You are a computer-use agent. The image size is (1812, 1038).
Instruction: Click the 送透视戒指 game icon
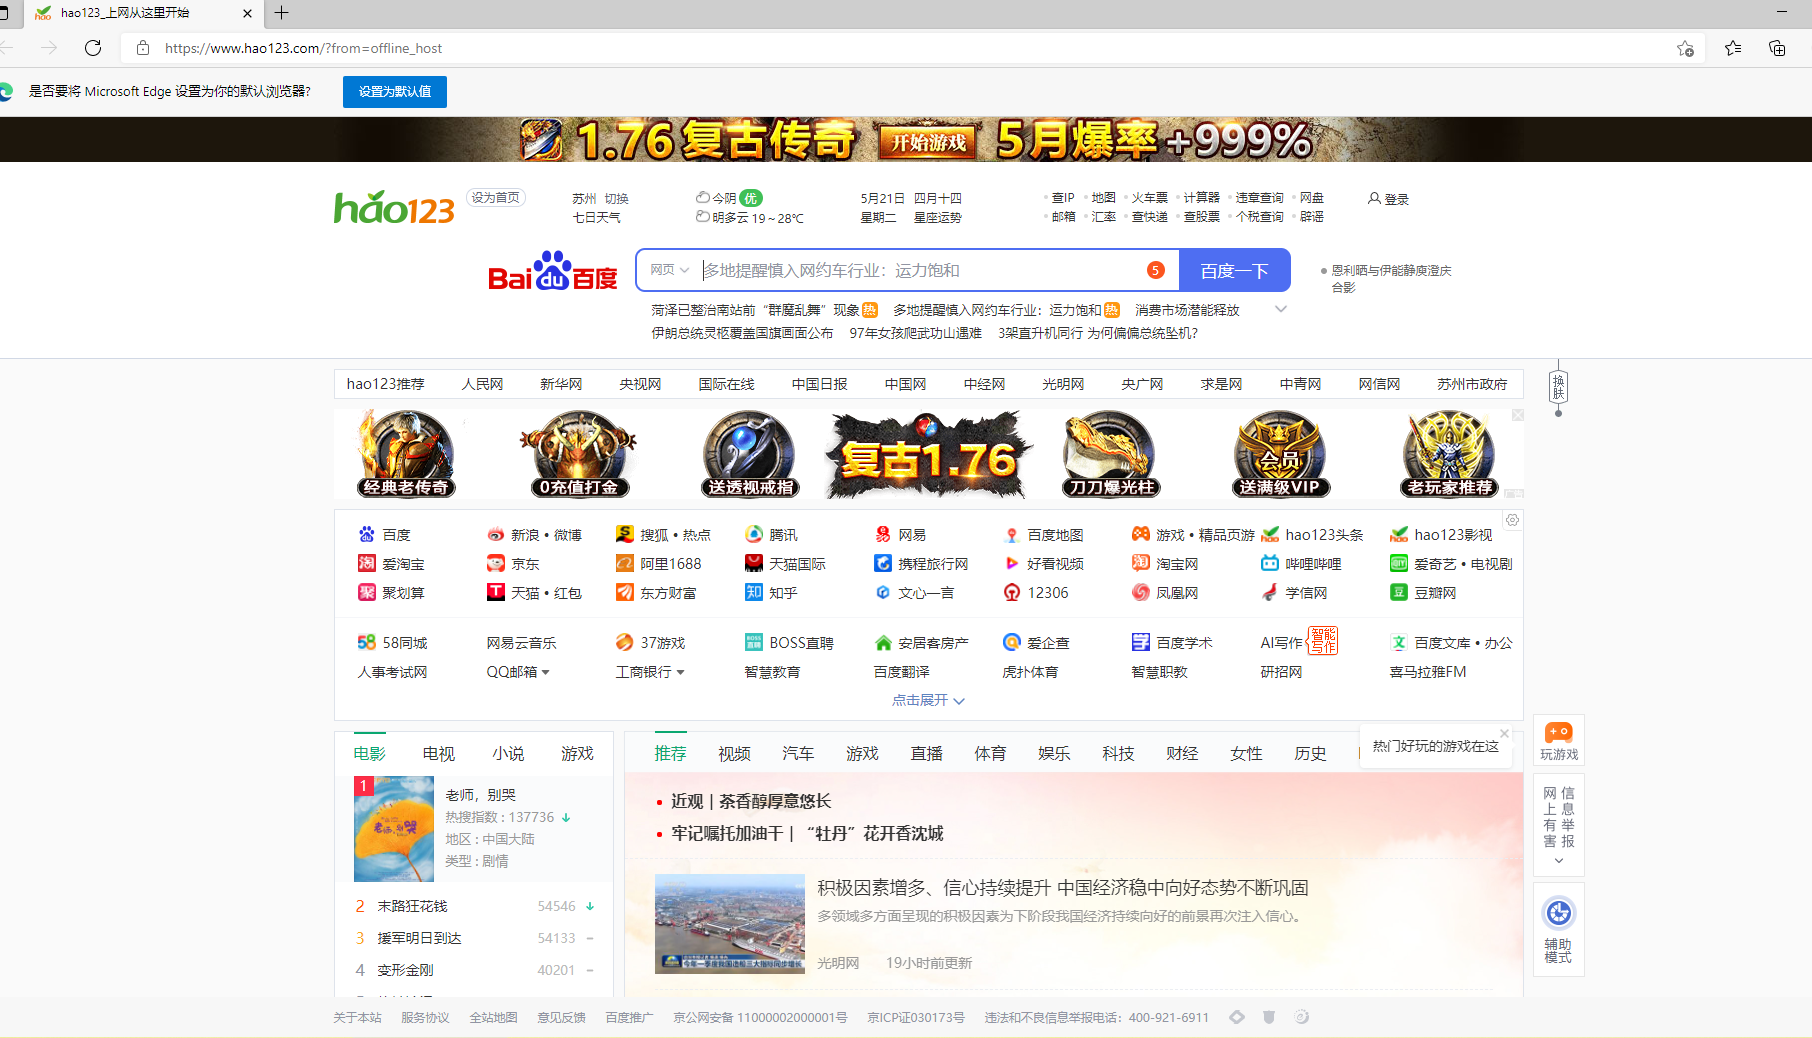pyautogui.click(x=750, y=455)
